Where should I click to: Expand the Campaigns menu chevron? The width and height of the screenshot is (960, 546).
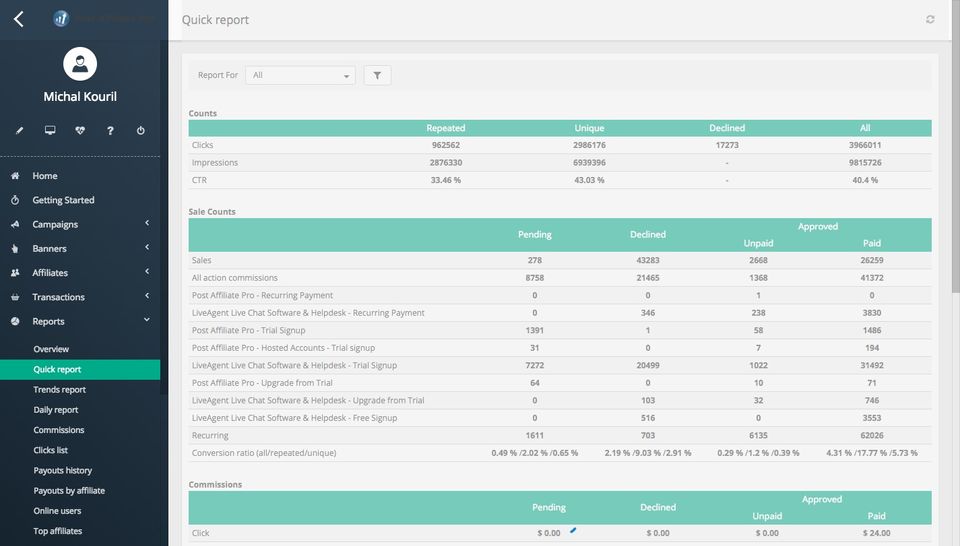pyautogui.click(x=147, y=223)
